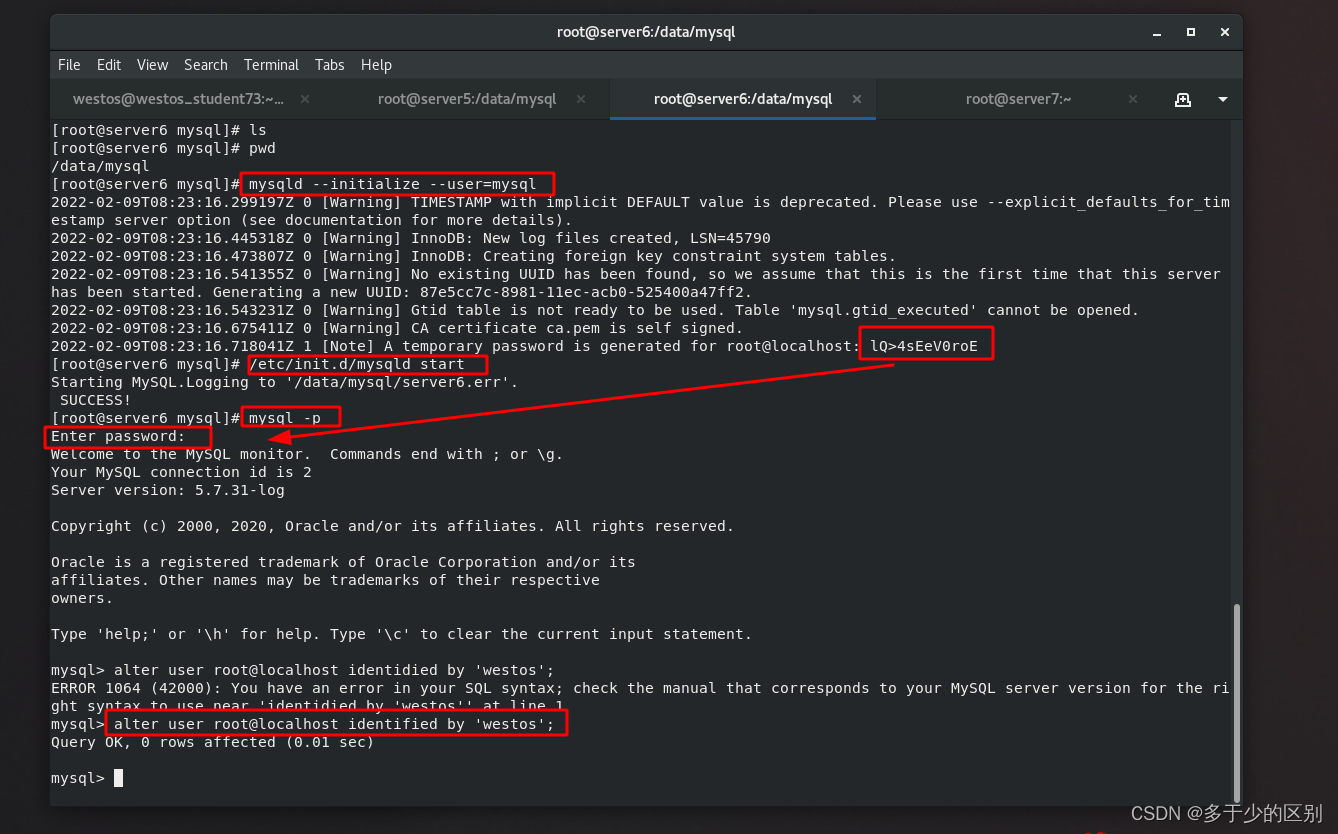Click the window title root@server6:/data/mysql
The width and height of the screenshot is (1338, 834).
tap(646, 32)
